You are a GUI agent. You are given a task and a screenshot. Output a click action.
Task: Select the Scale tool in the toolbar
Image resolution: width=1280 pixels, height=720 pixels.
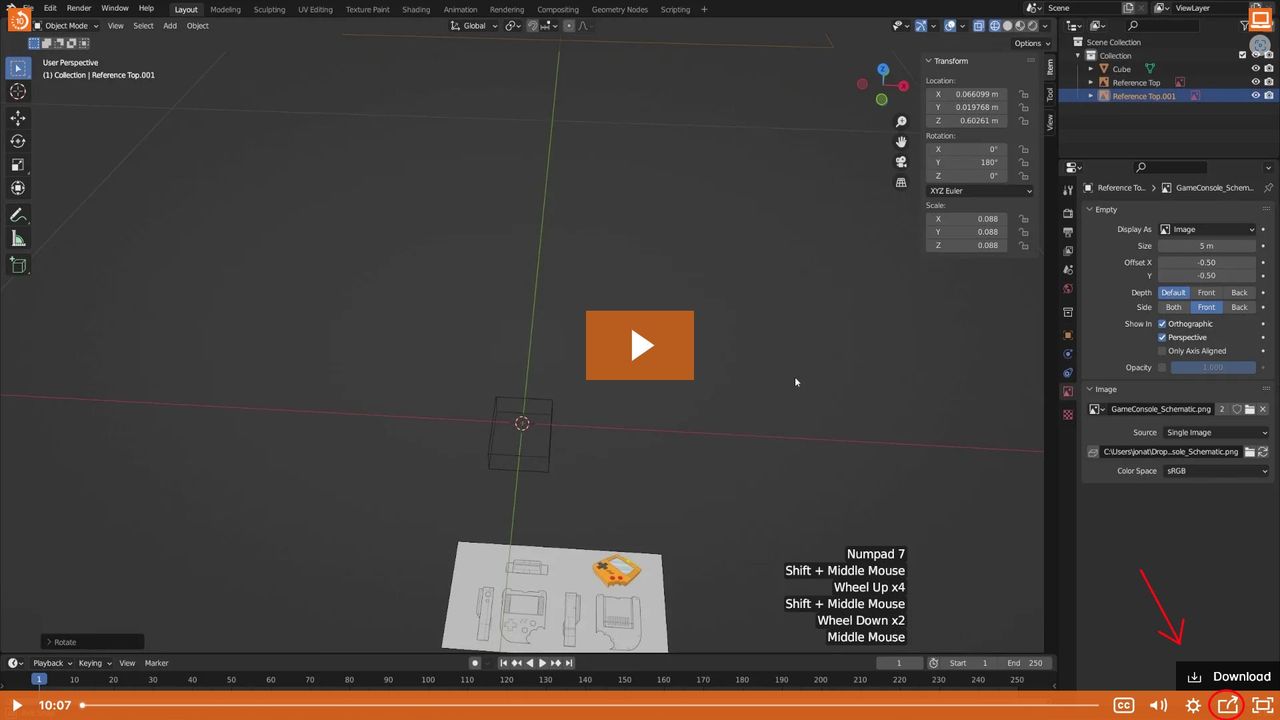(x=18, y=165)
